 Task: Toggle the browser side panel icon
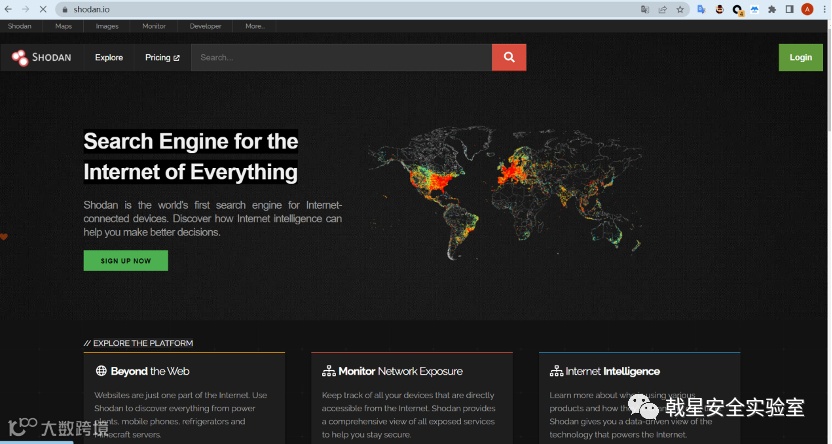(x=790, y=10)
